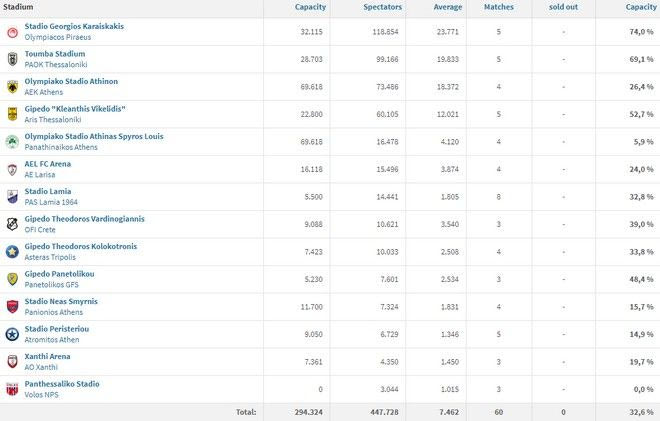Select the Aris Thessaloniki crest icon
The width and height of the screenshot is (660, 421).
12,114
